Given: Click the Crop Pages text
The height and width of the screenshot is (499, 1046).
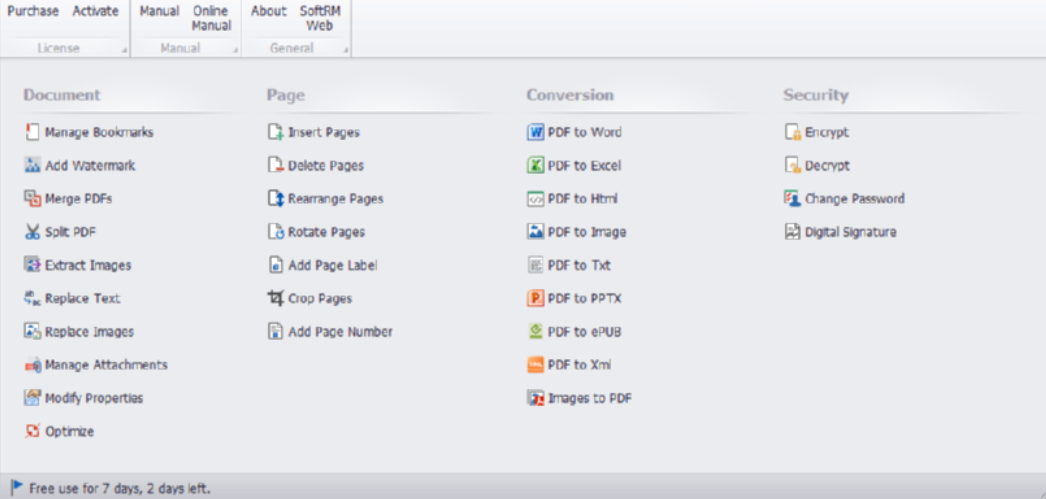Looking at the screenshot, I should pos(320,298).
